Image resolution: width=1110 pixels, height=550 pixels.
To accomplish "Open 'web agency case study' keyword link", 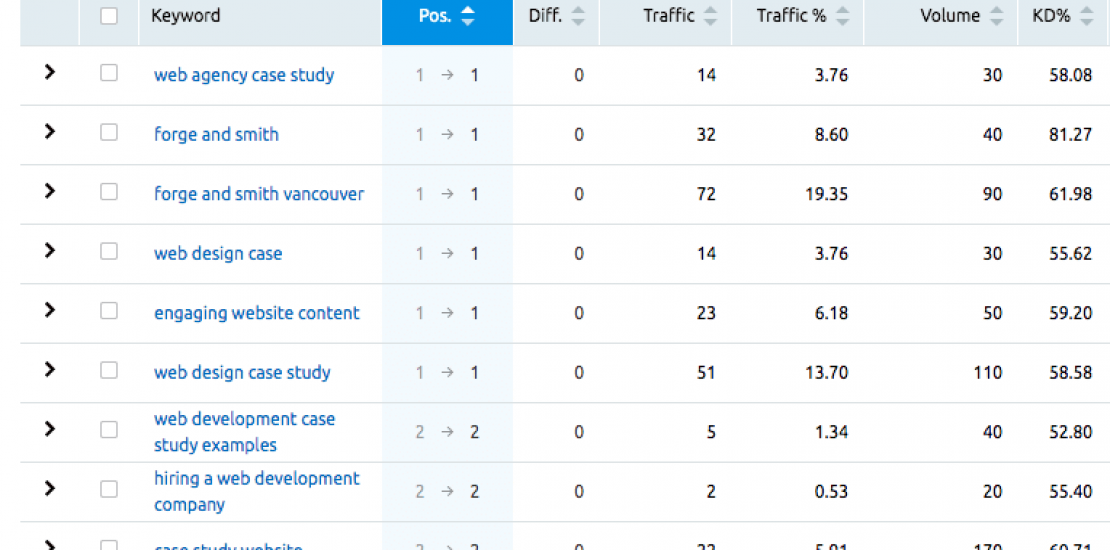I will 244,75.
